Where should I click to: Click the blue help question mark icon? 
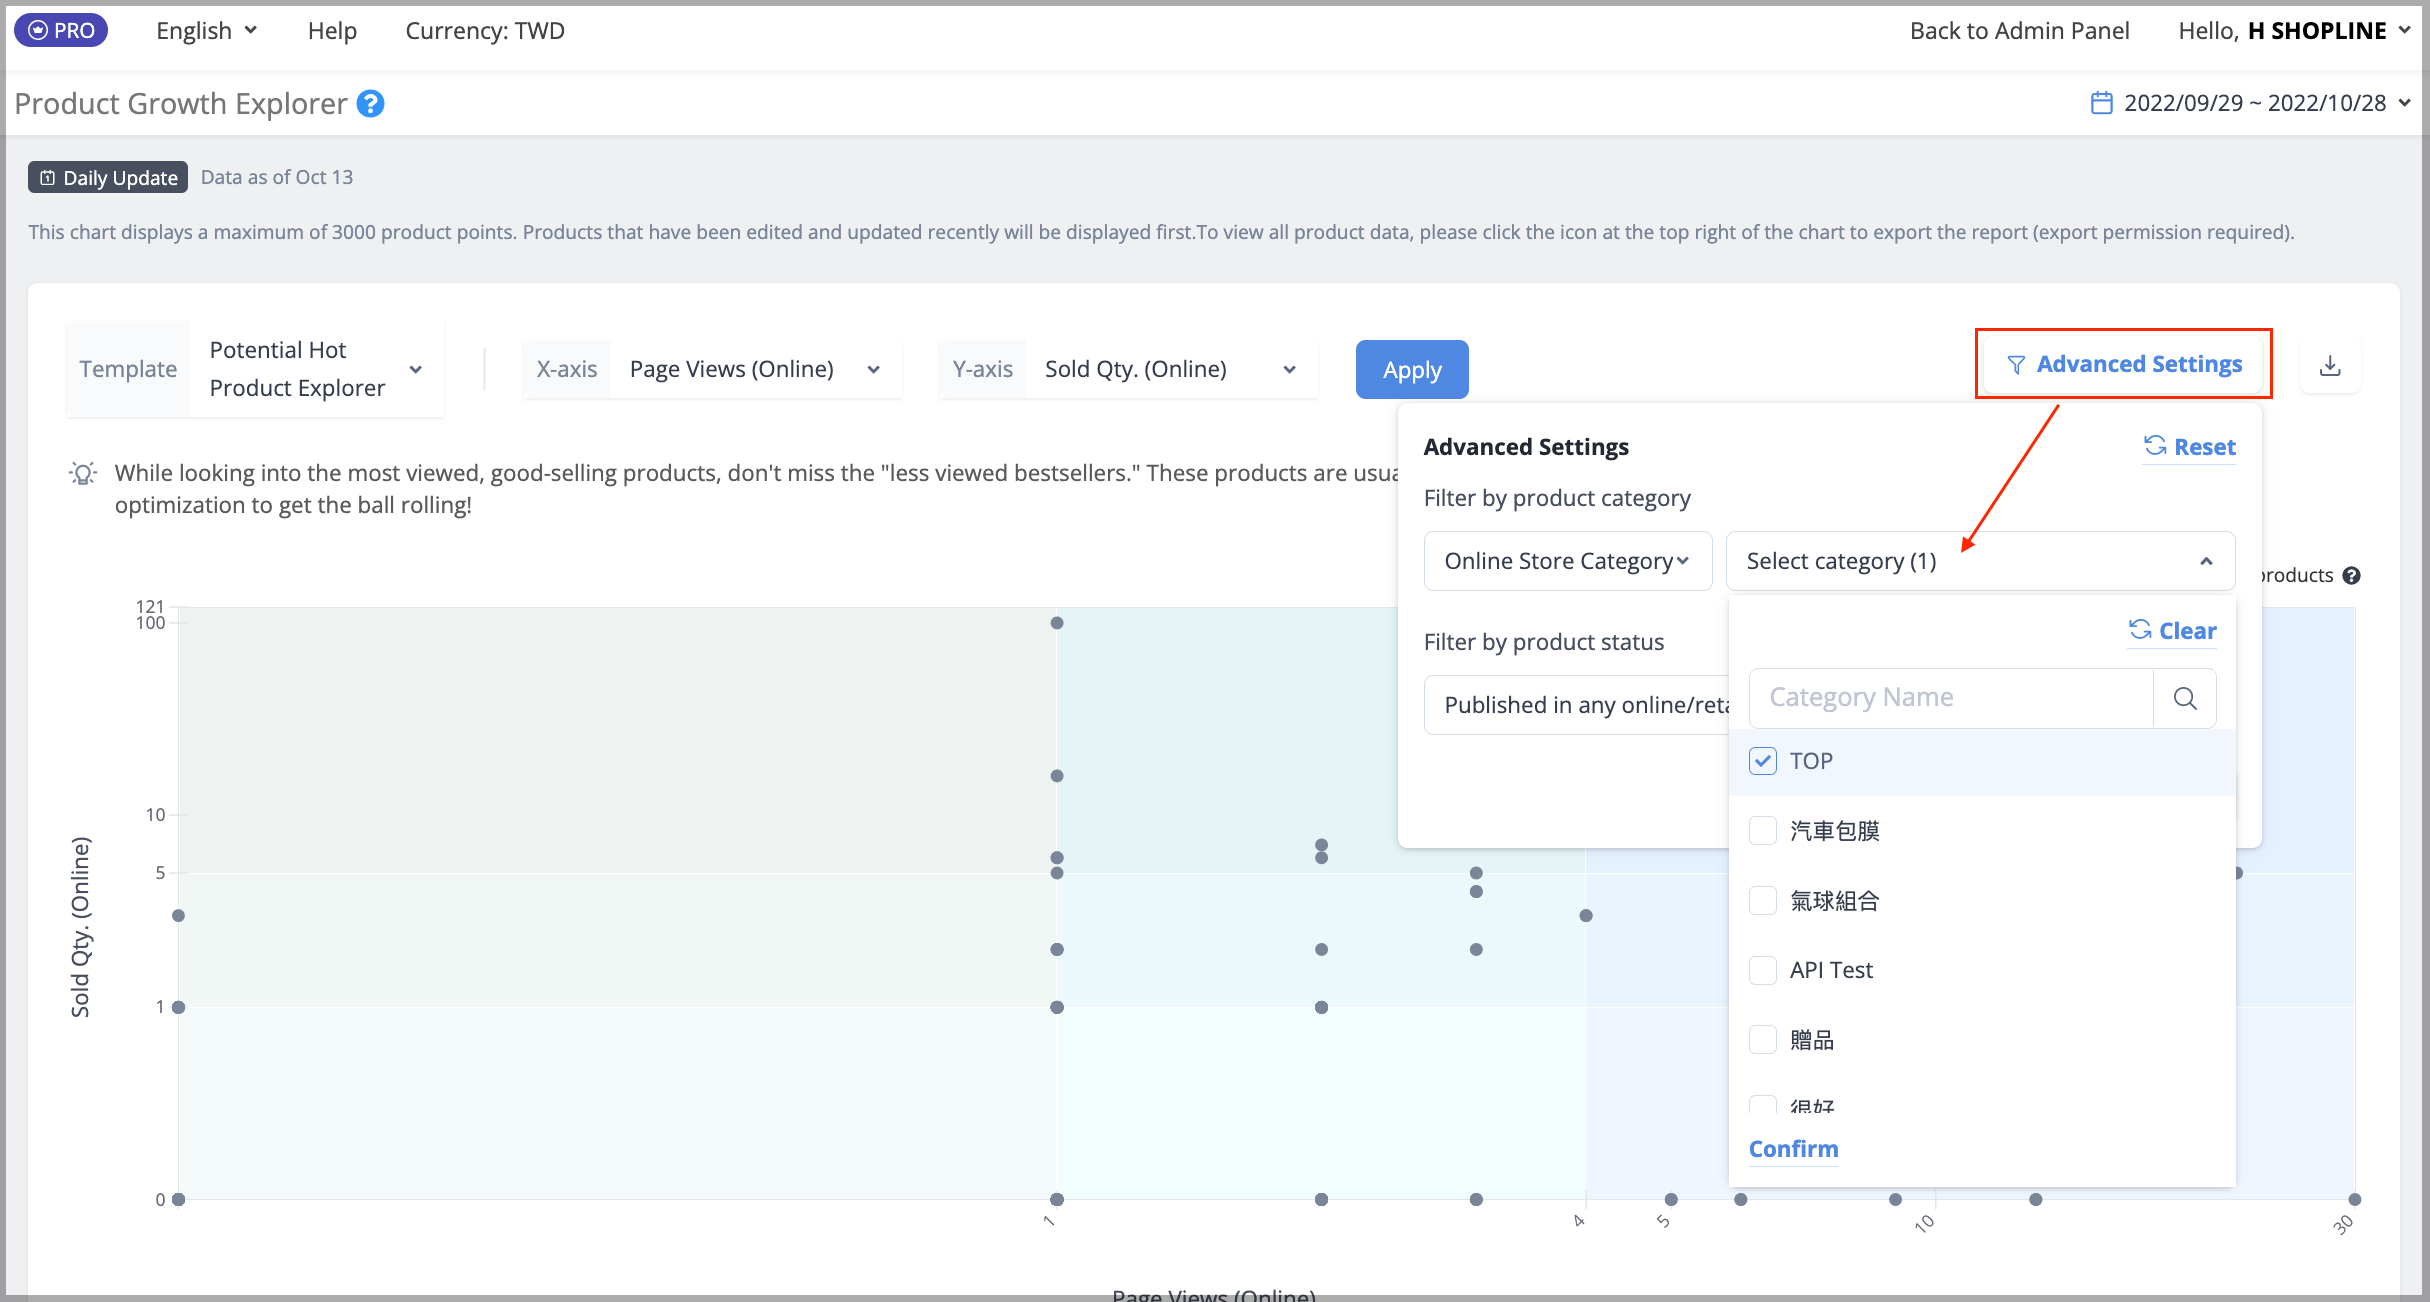(370, 104)
